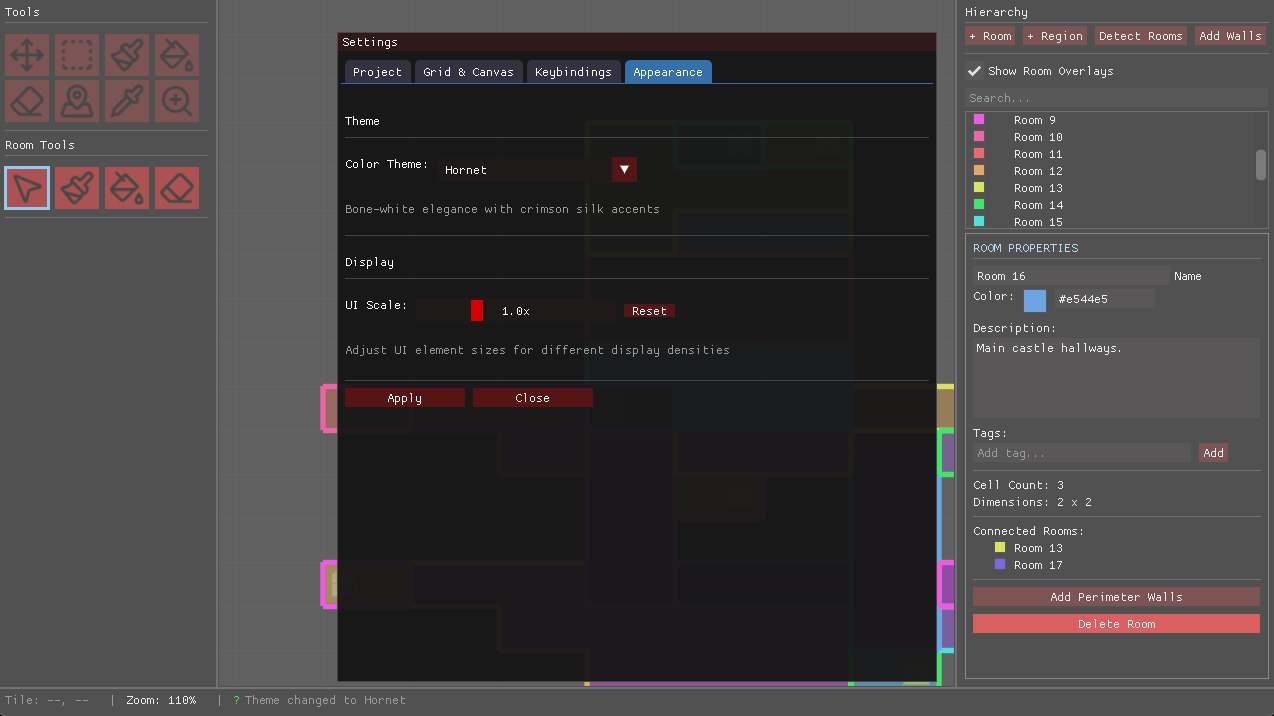Click the Settings window title bar
This screenshot has height=716, width=1274.
[637, 42]
